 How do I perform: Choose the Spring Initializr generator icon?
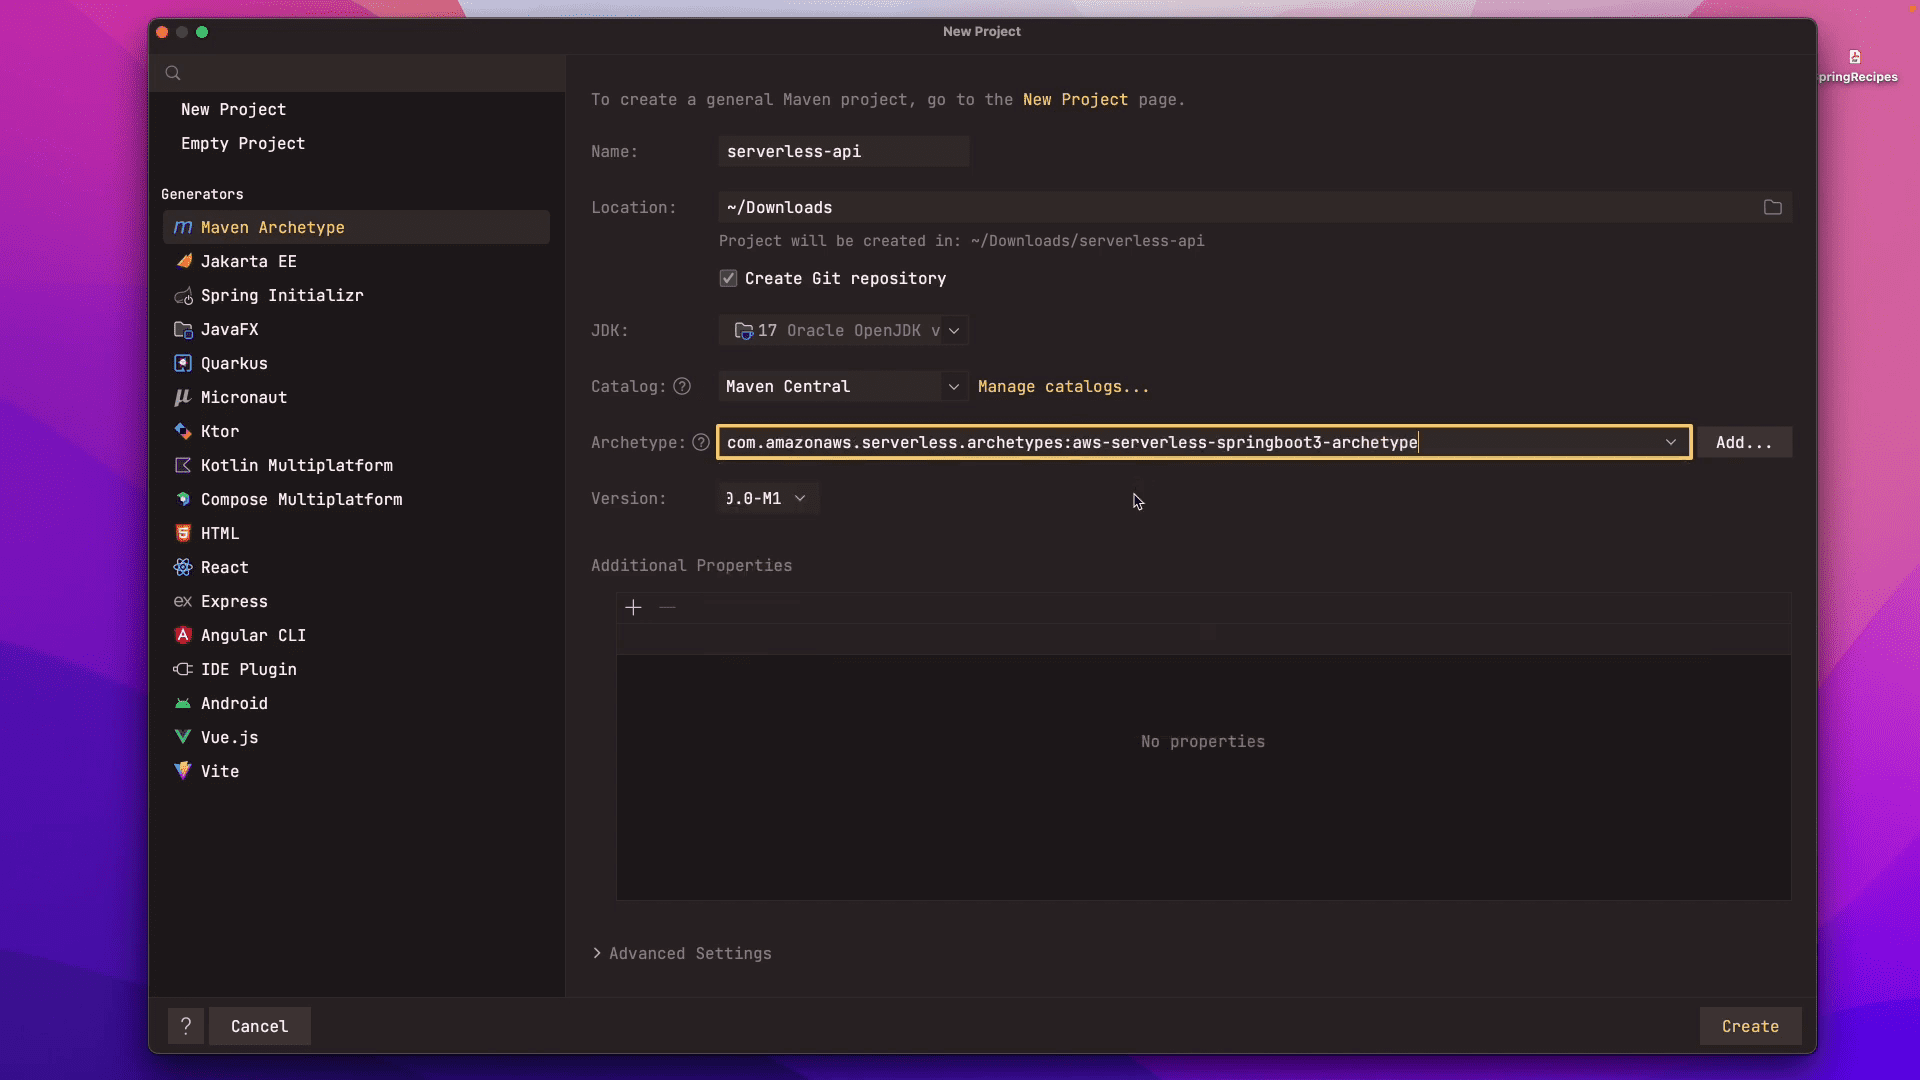click(x=183, y=295)
